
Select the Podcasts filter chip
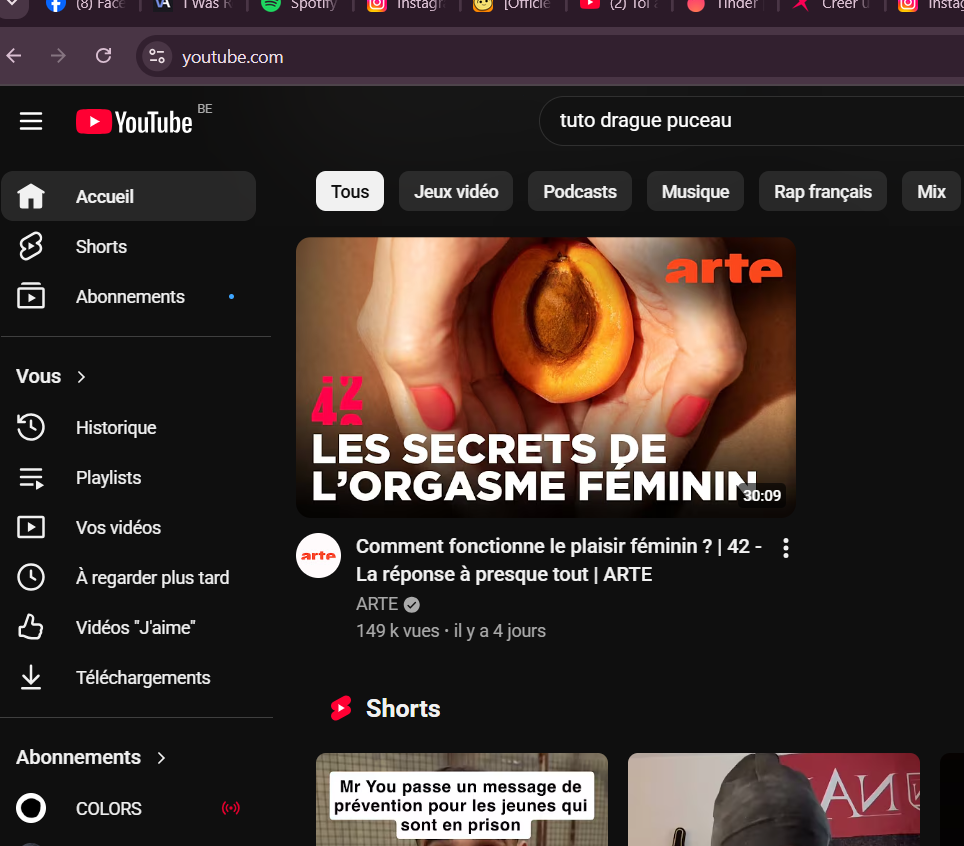(580, 192)
